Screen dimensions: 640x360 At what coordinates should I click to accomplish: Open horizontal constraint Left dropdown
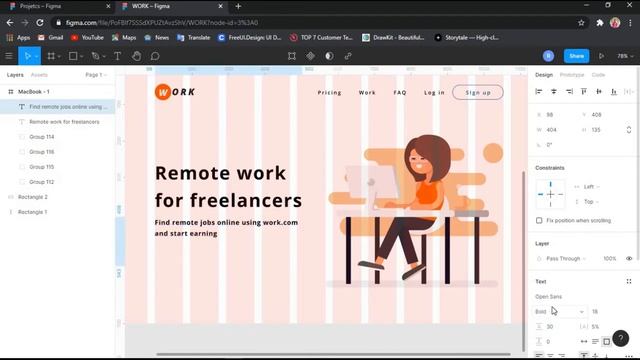pyautogui.click(x=591, y=187)
